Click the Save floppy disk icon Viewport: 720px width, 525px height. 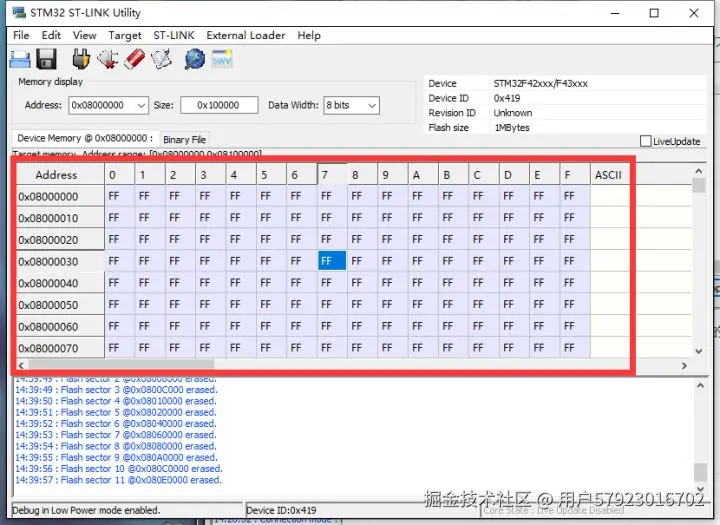click(x=46, y=59)
